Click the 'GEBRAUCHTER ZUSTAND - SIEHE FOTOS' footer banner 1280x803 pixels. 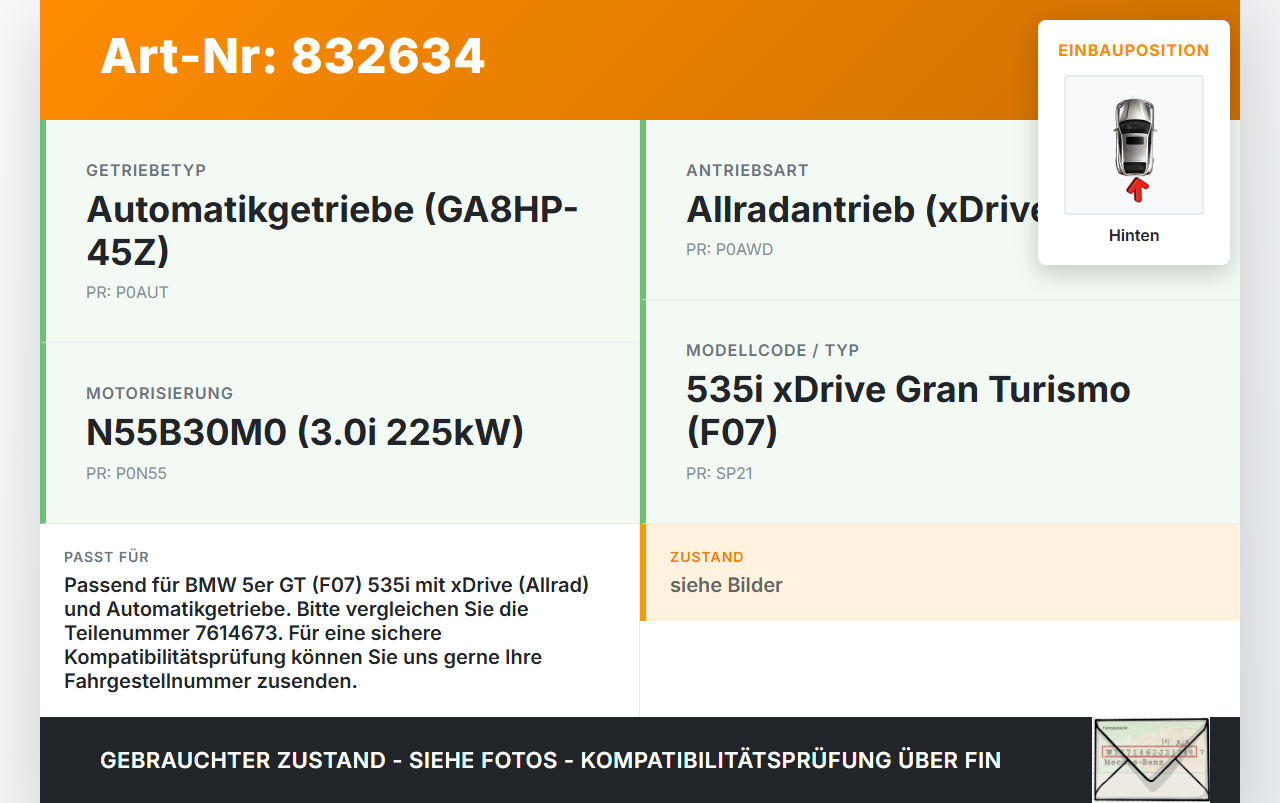click(550, 760)
